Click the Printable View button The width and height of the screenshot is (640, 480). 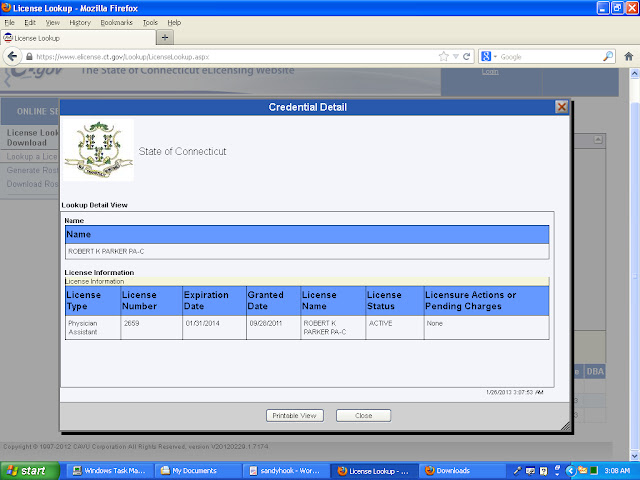click(x=295, y=416)
